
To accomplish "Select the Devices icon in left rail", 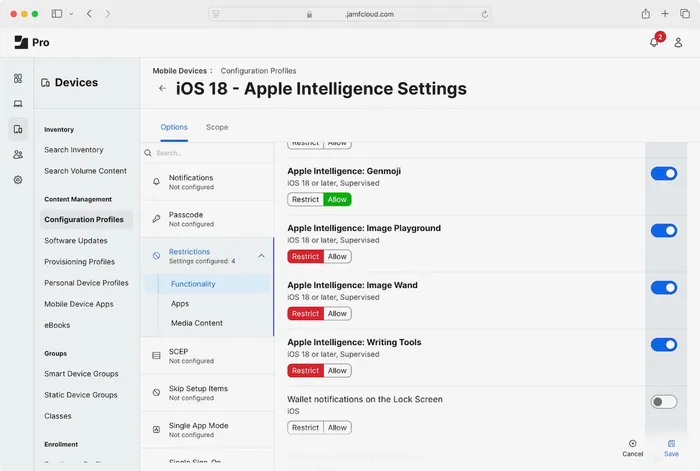I will pyautogui.click(x=18, y=129).
